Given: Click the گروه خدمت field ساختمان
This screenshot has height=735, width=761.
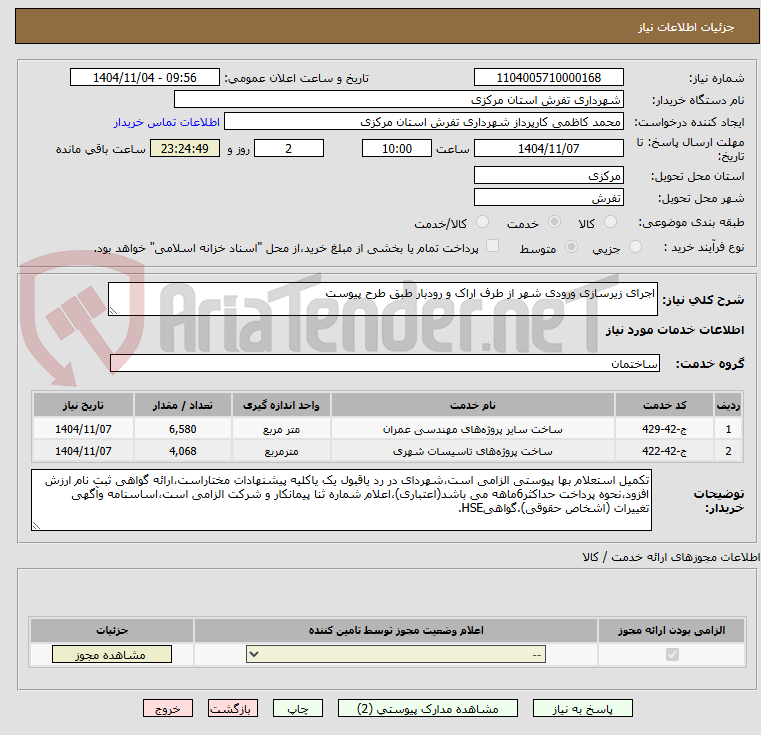Looking at the screenshot, I should [385, 363].
